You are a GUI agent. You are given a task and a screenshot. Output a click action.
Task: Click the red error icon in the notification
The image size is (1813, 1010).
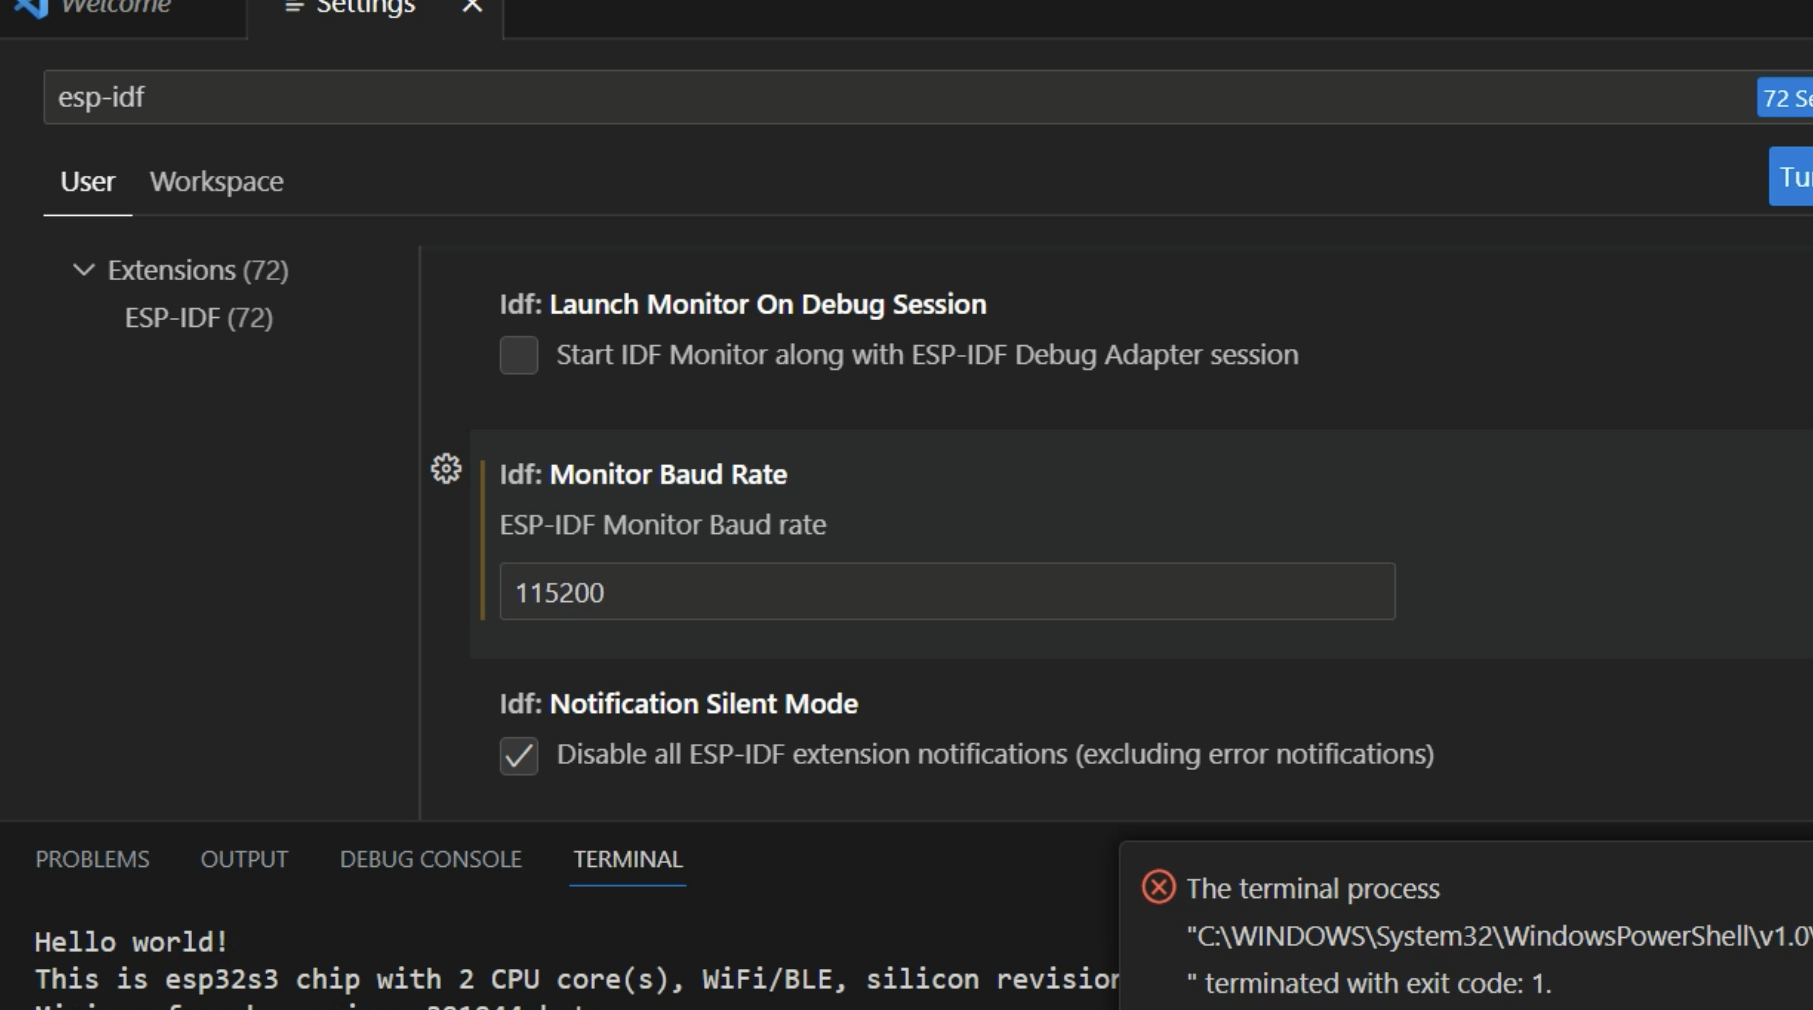pos(1158,887)
